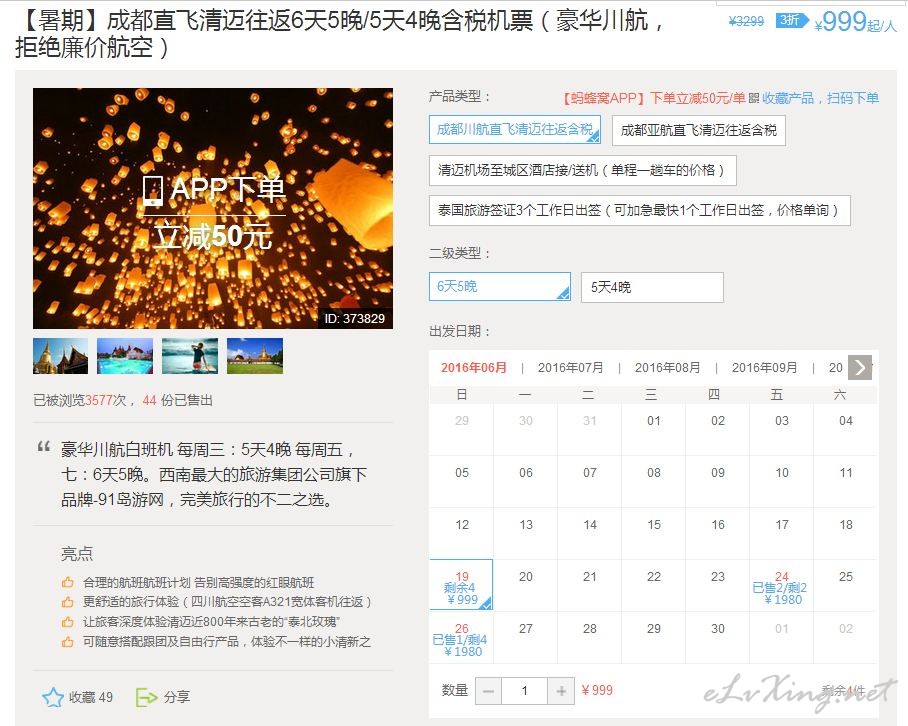Viewport: 908px width, 726px height.
Task: Switch to the 2016年09月 month tab
Action: (x=764, y=368)
